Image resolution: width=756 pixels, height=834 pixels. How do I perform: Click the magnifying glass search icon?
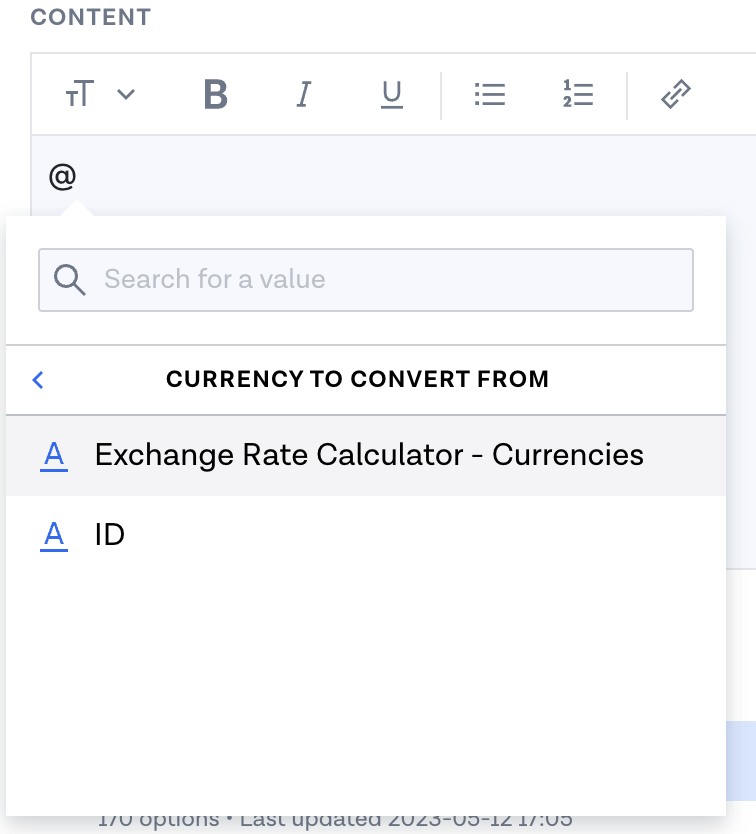69,279
